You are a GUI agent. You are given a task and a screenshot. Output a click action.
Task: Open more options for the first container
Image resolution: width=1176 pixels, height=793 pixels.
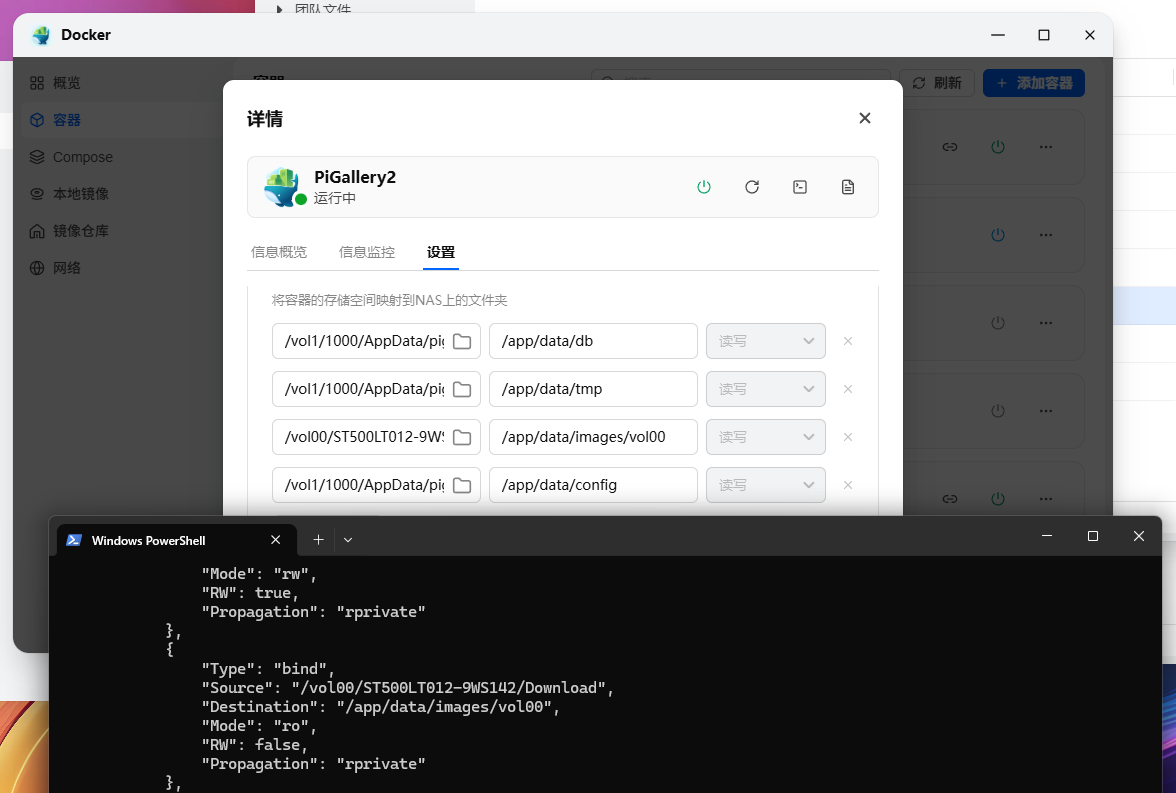coord(1046,147)
